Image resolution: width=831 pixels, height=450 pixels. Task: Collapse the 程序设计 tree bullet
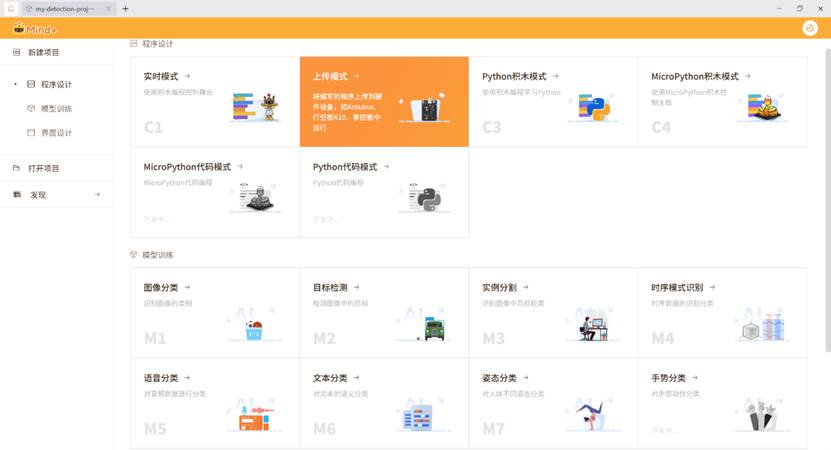(x=15, y=85)
